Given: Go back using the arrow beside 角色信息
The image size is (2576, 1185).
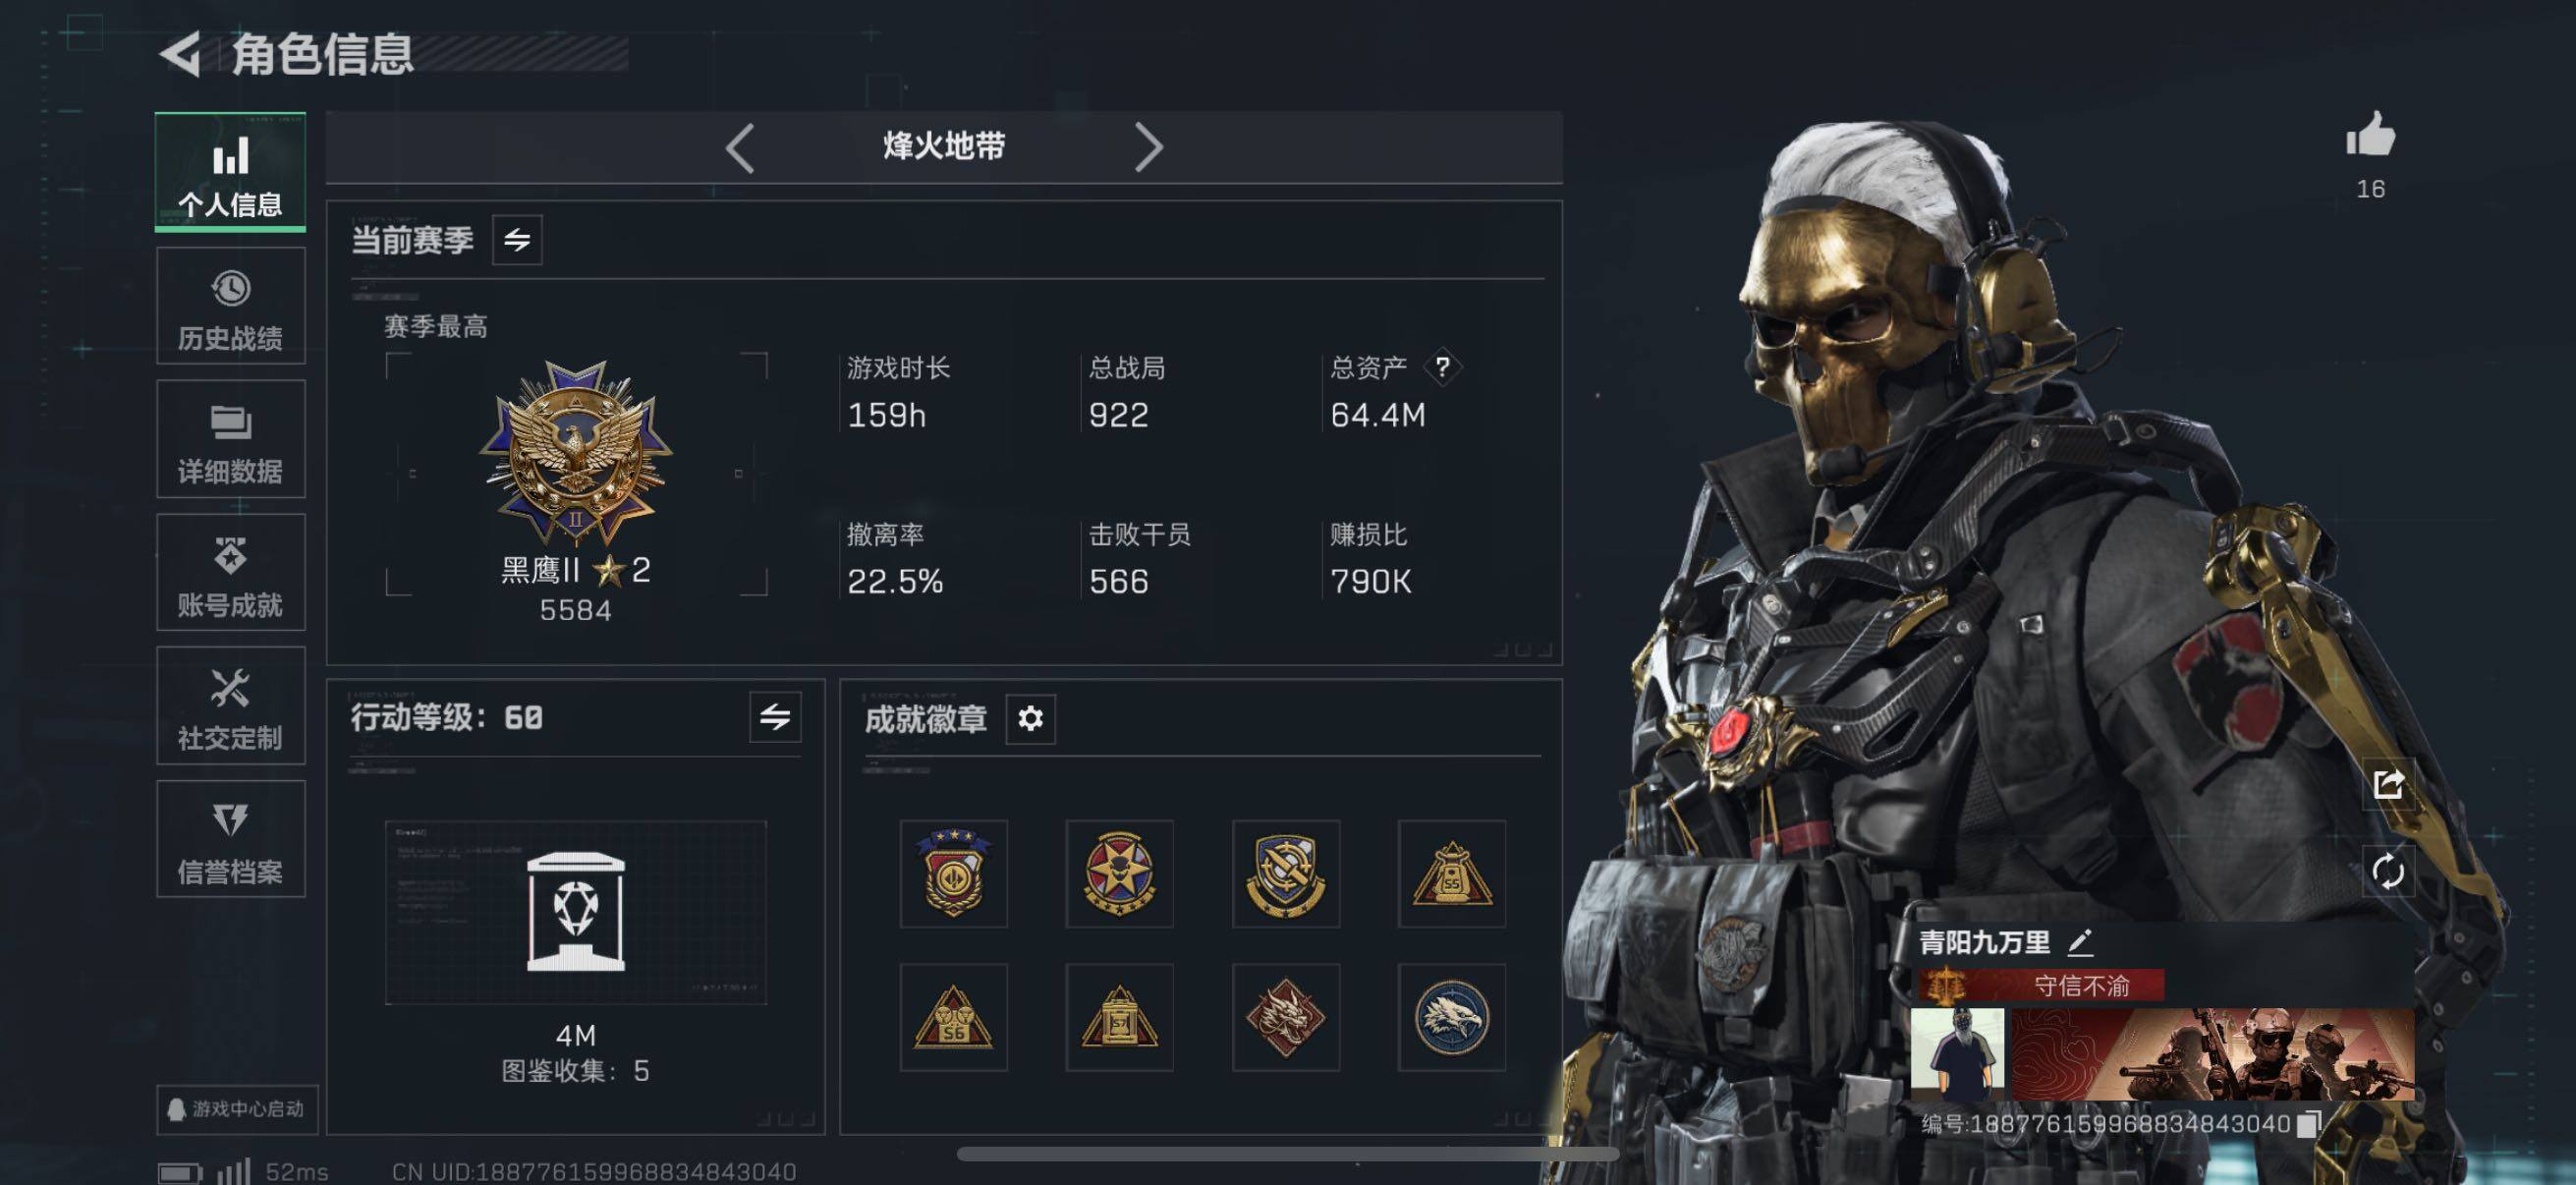Looking at the screenshot, I should [x=180, y=54].
